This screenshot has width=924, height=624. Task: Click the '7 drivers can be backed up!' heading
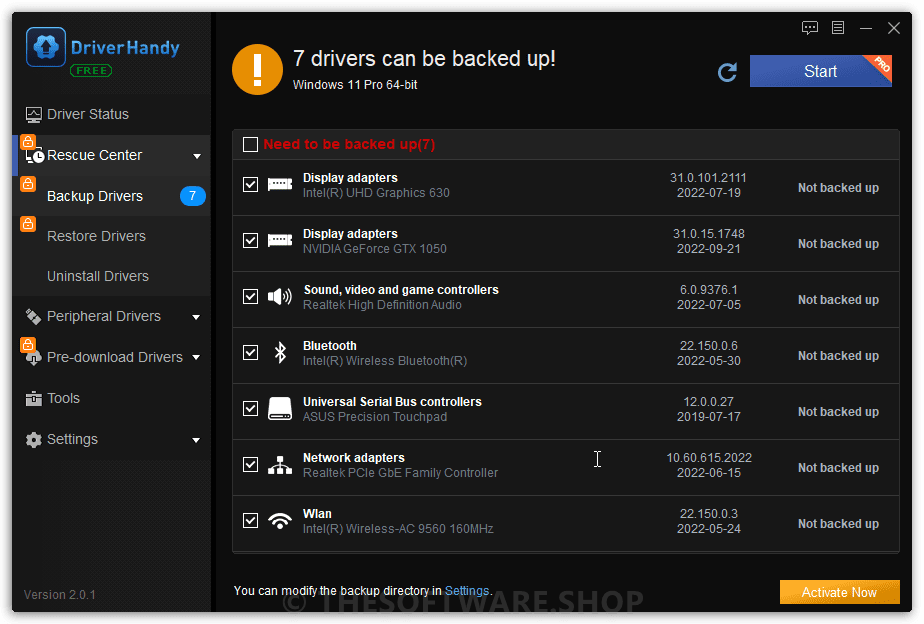tap(424, 58)
